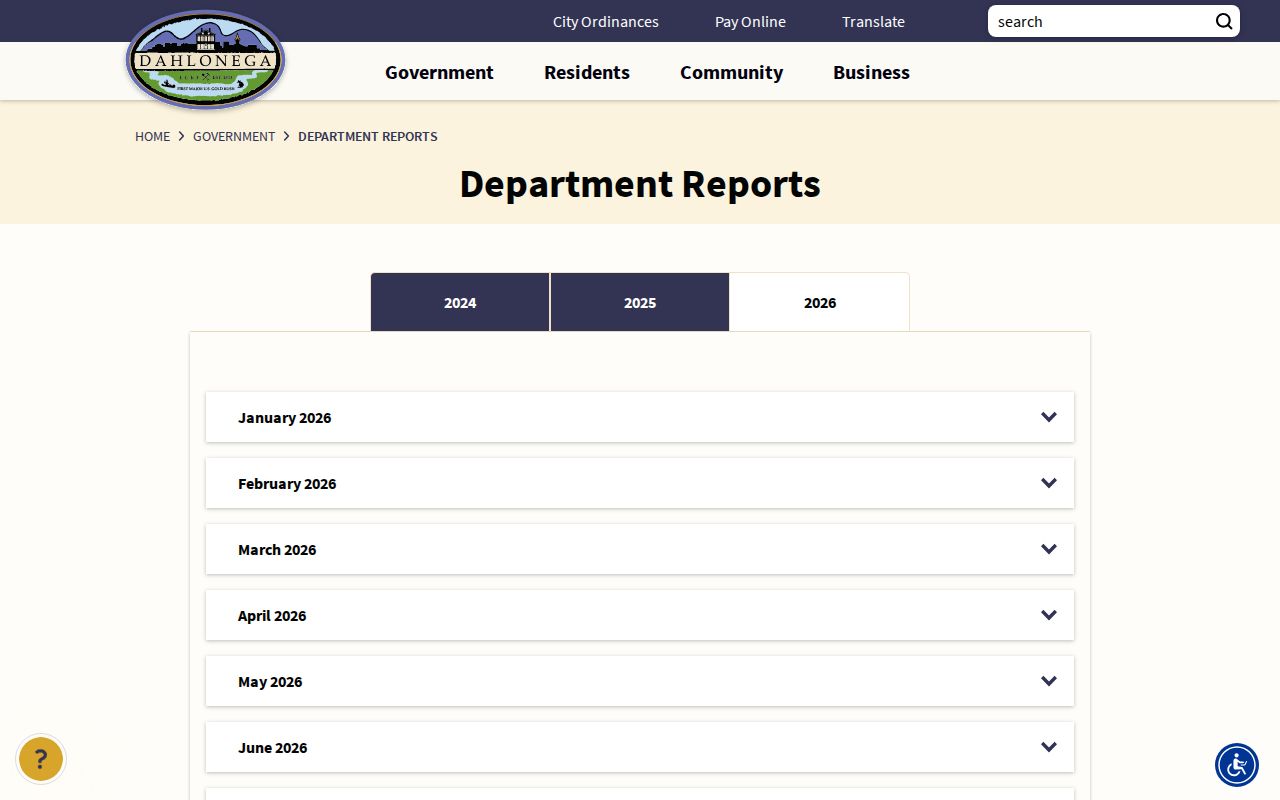Click the June 2026 label

tap(273, 747)
